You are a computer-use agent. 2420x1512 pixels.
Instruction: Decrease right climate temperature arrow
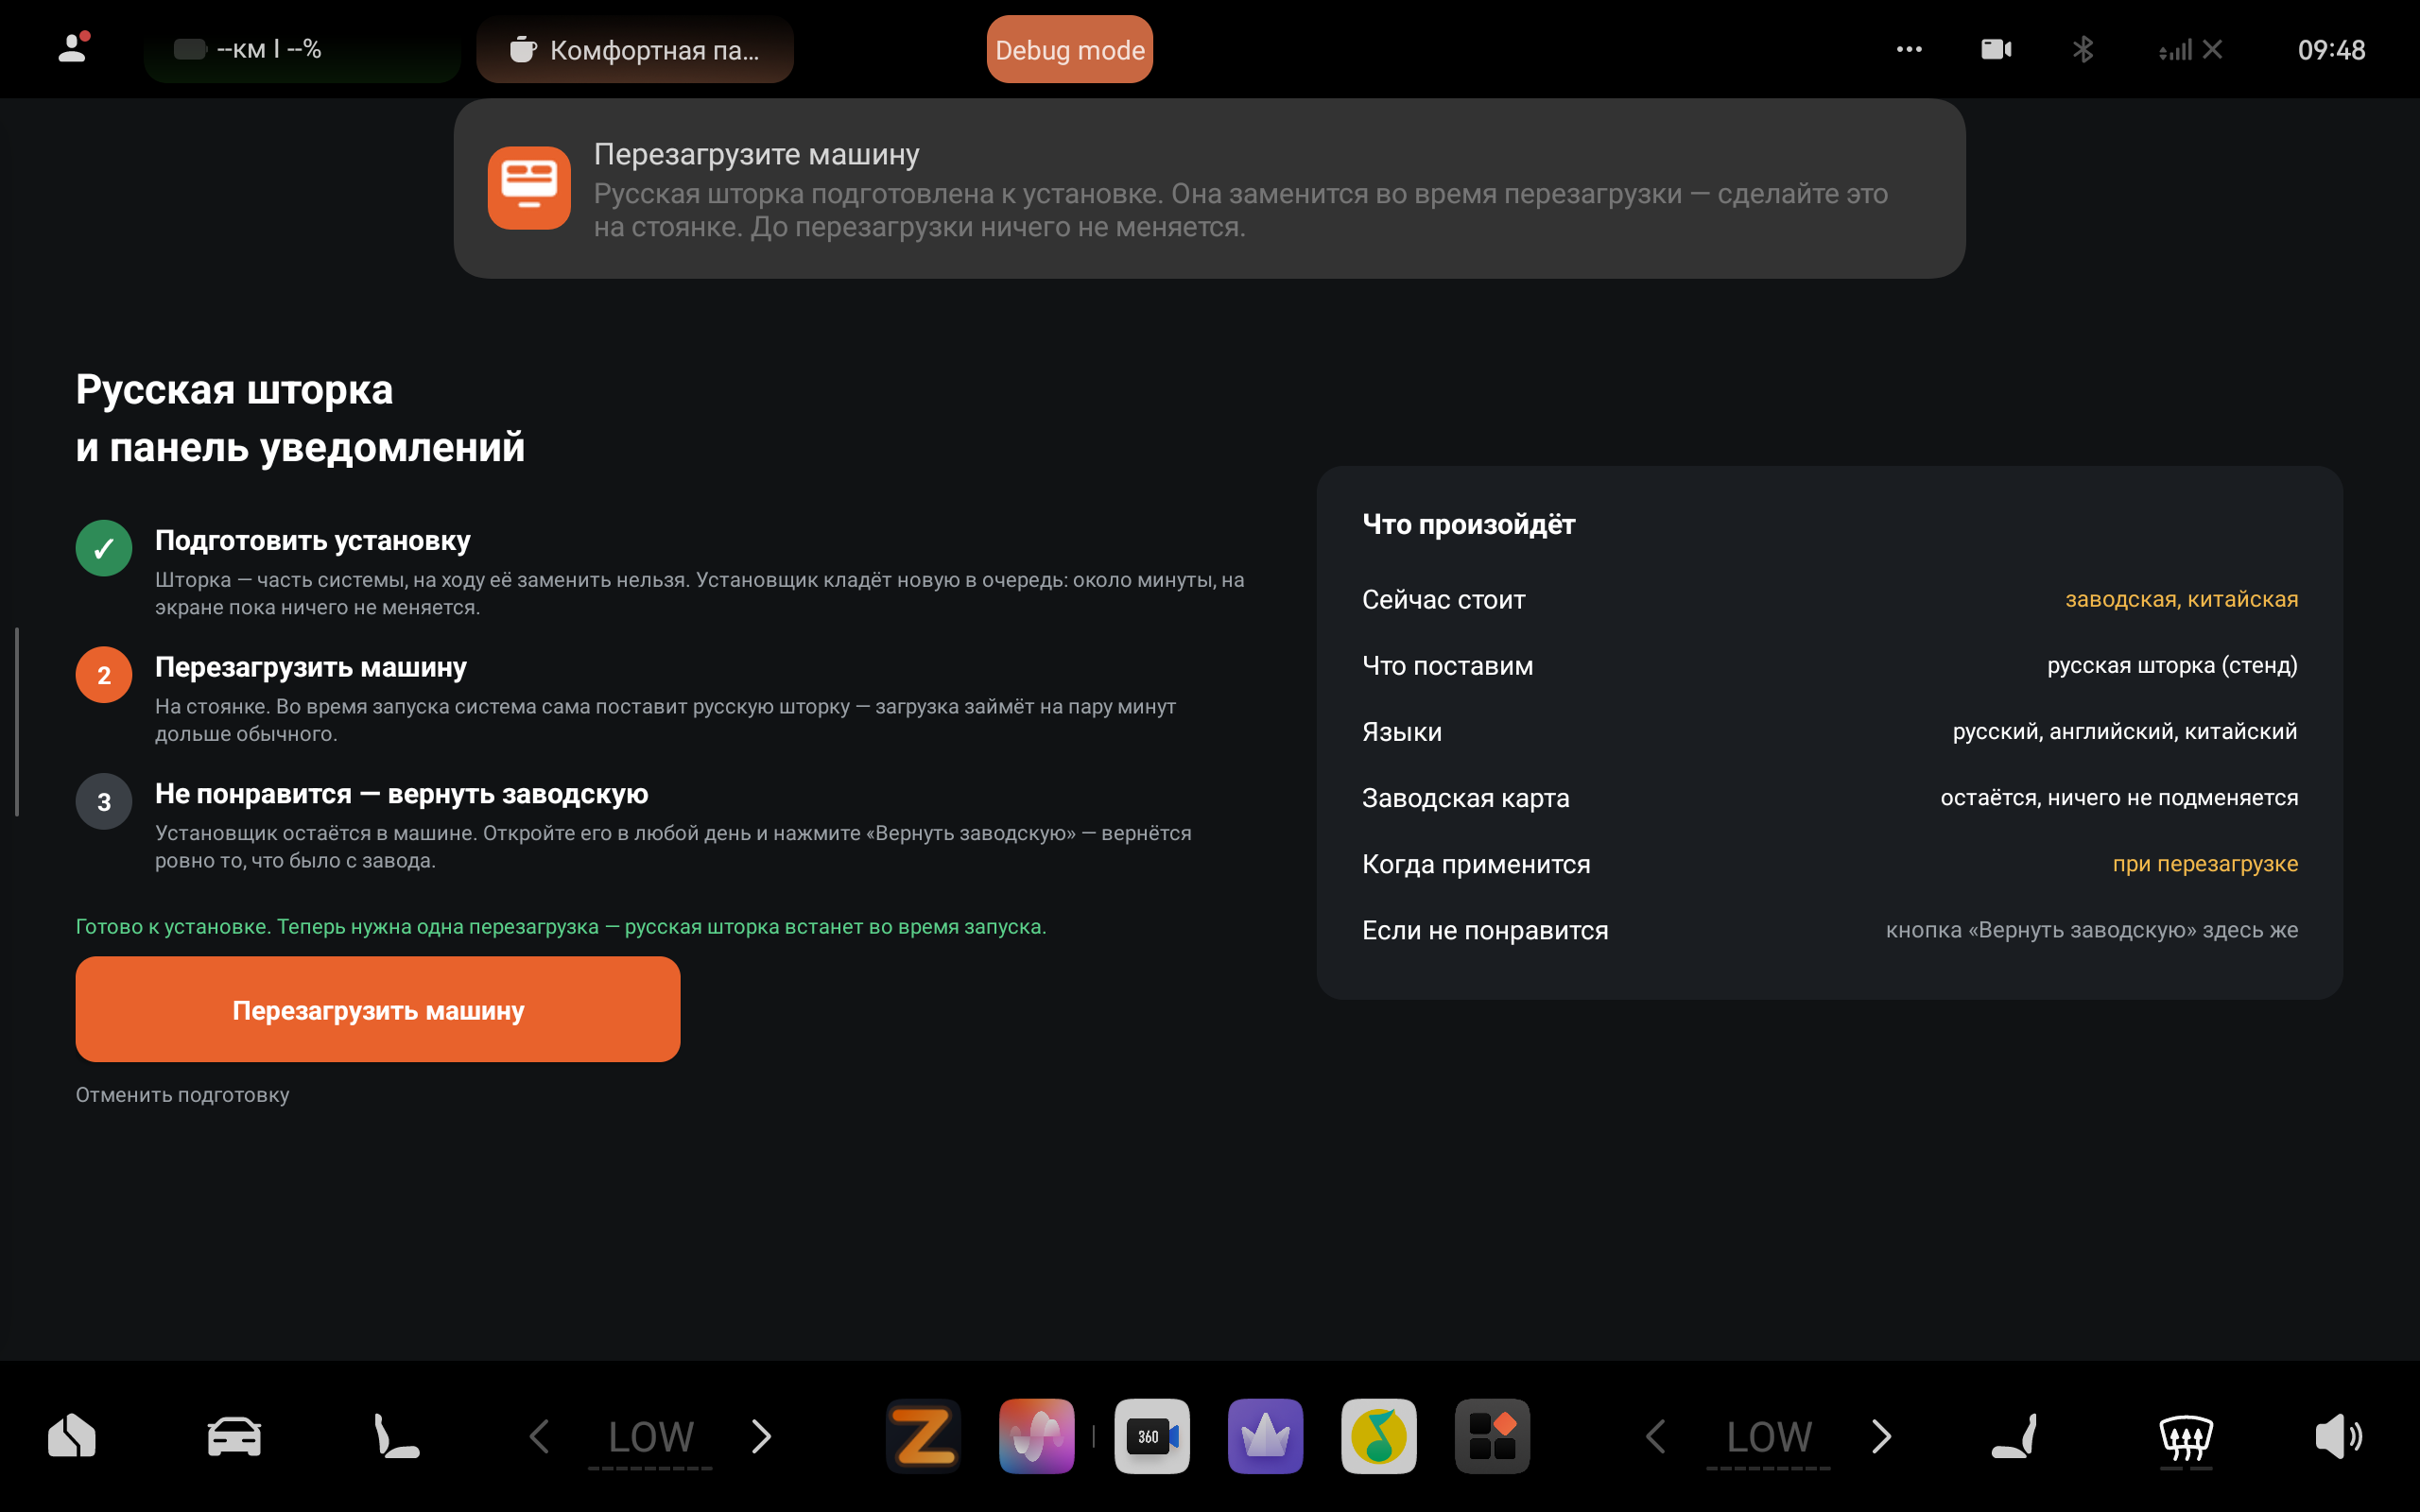click(1657, 1436)
